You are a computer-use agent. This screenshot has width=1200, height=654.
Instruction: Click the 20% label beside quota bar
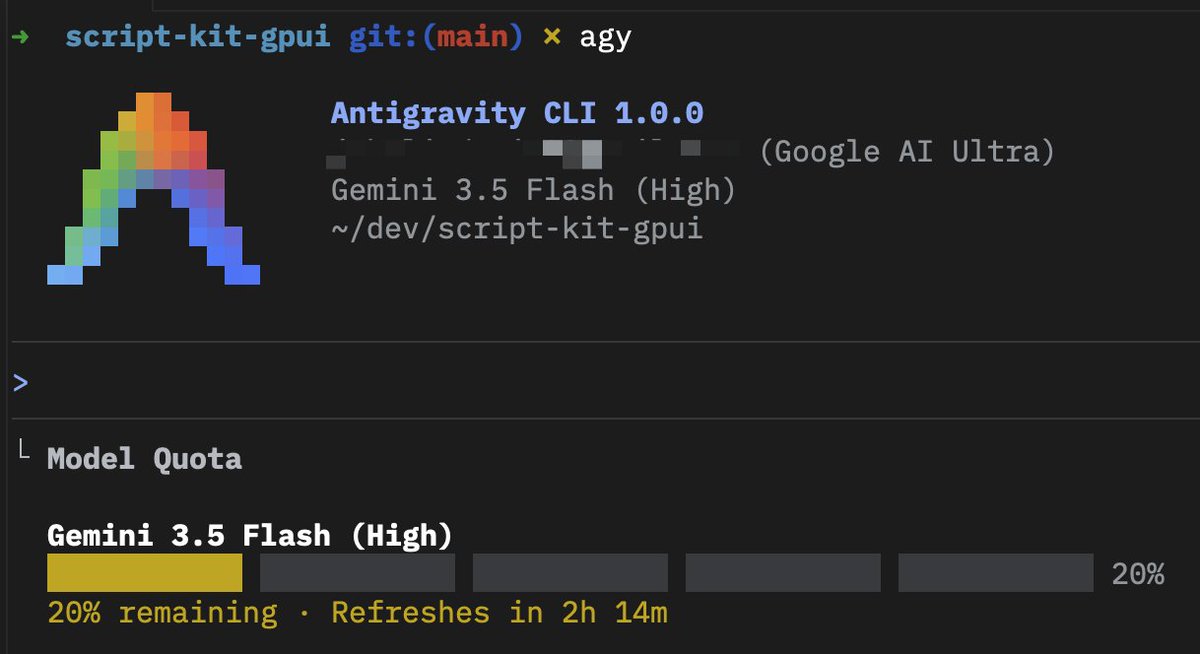pos(1138,574)
